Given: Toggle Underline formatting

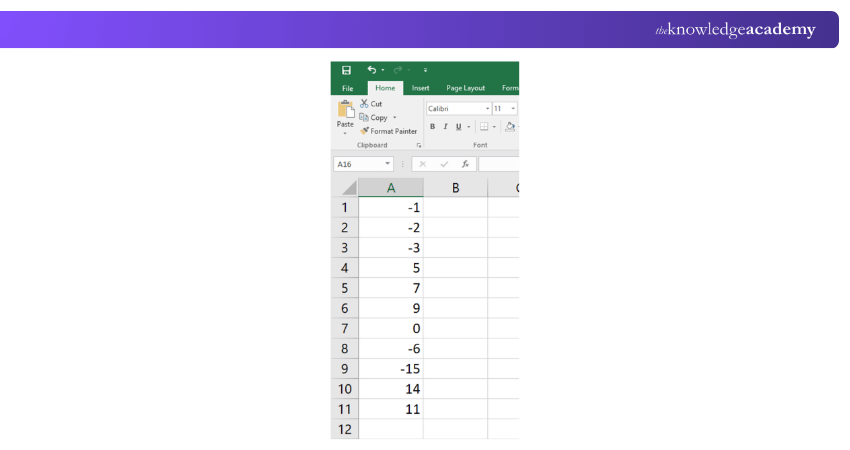Looking at the screenshot, I should tap(459, 126).
